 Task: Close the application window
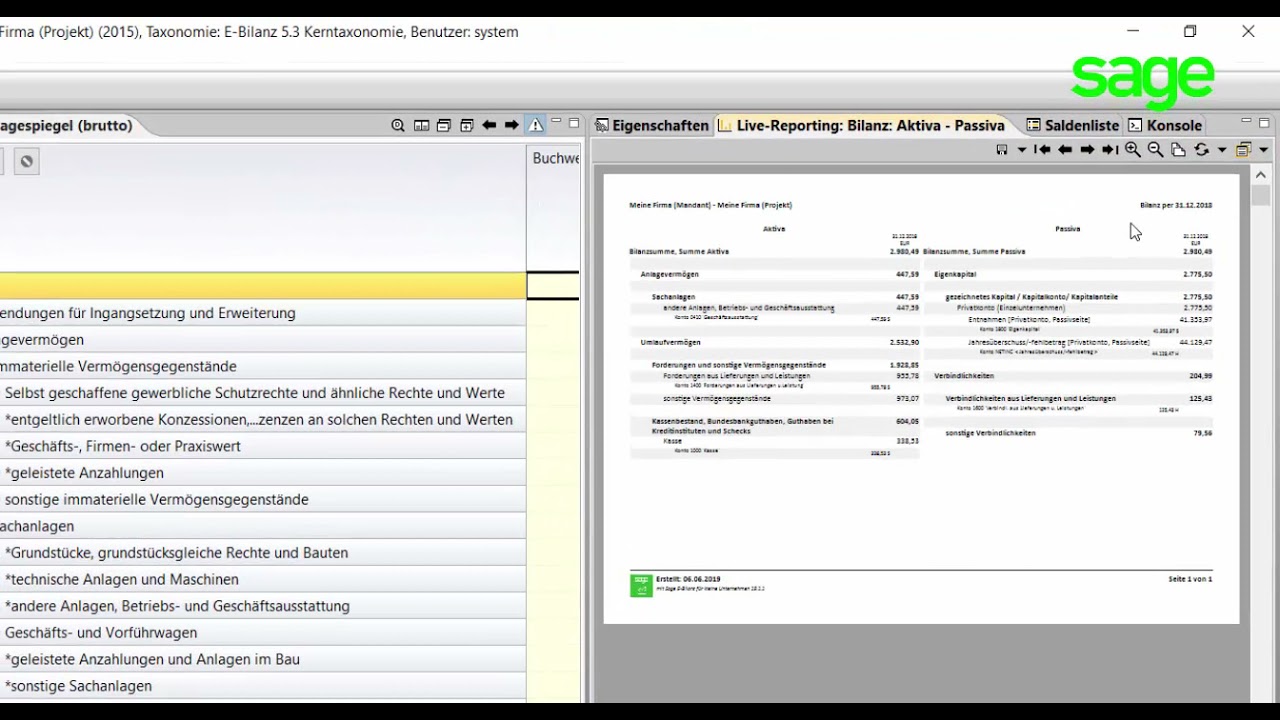tap(1248, 31)
